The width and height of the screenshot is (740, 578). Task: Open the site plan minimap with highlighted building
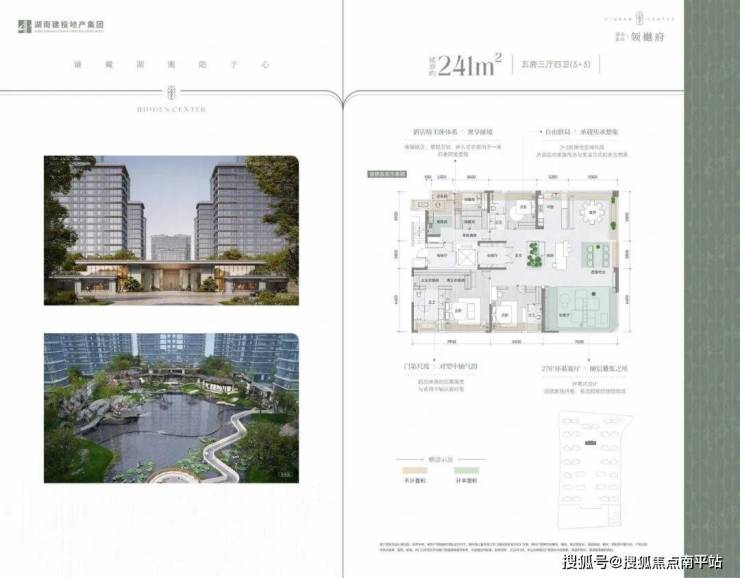(x=595, y=470)
